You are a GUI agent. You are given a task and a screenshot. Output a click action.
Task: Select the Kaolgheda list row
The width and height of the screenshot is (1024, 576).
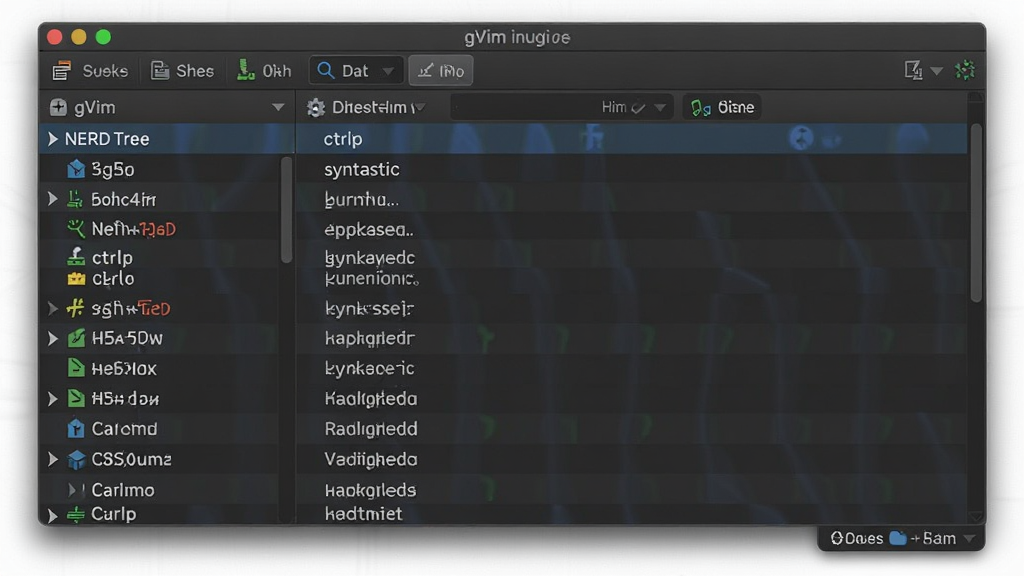pyautogui.click(x=632, y=398)
